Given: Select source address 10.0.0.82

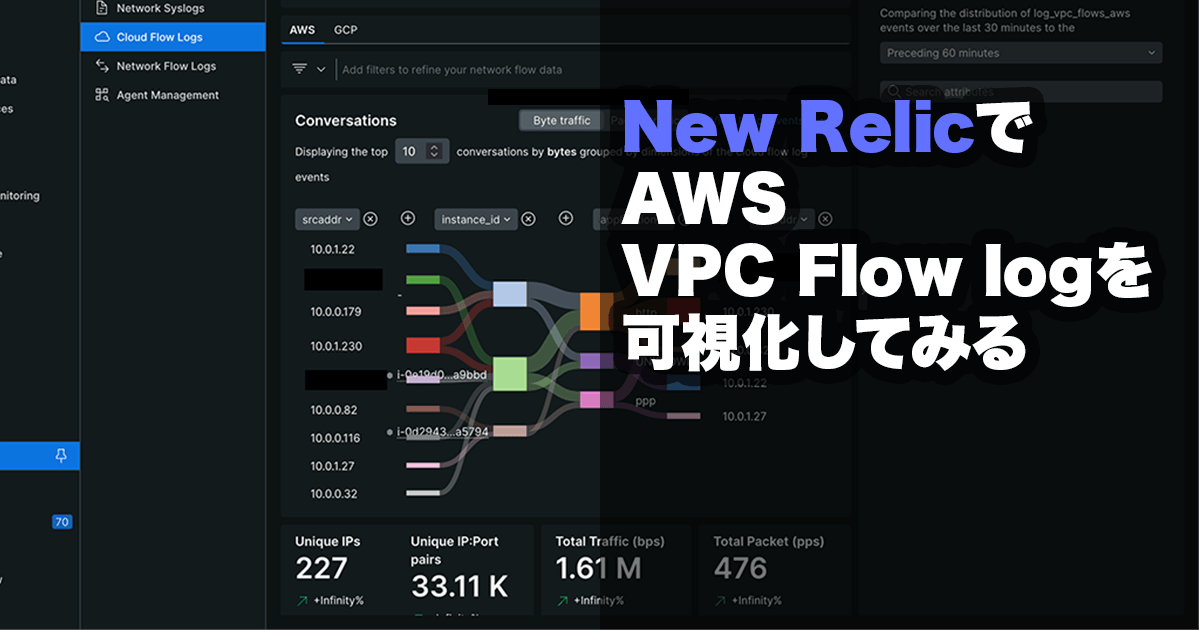Looking at the screenshot, I should click(334, 410).
